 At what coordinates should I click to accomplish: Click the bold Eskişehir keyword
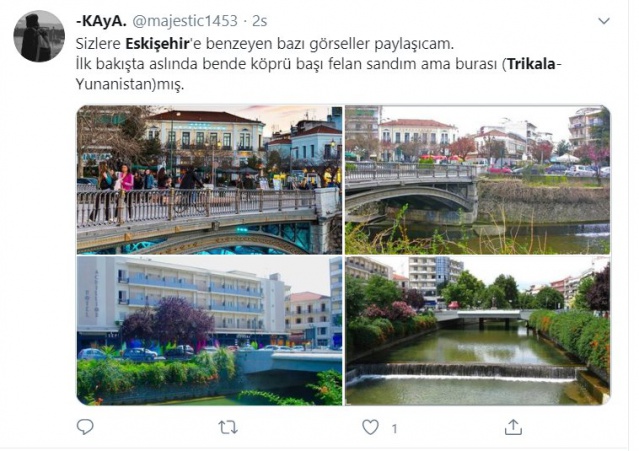(157, 44)
